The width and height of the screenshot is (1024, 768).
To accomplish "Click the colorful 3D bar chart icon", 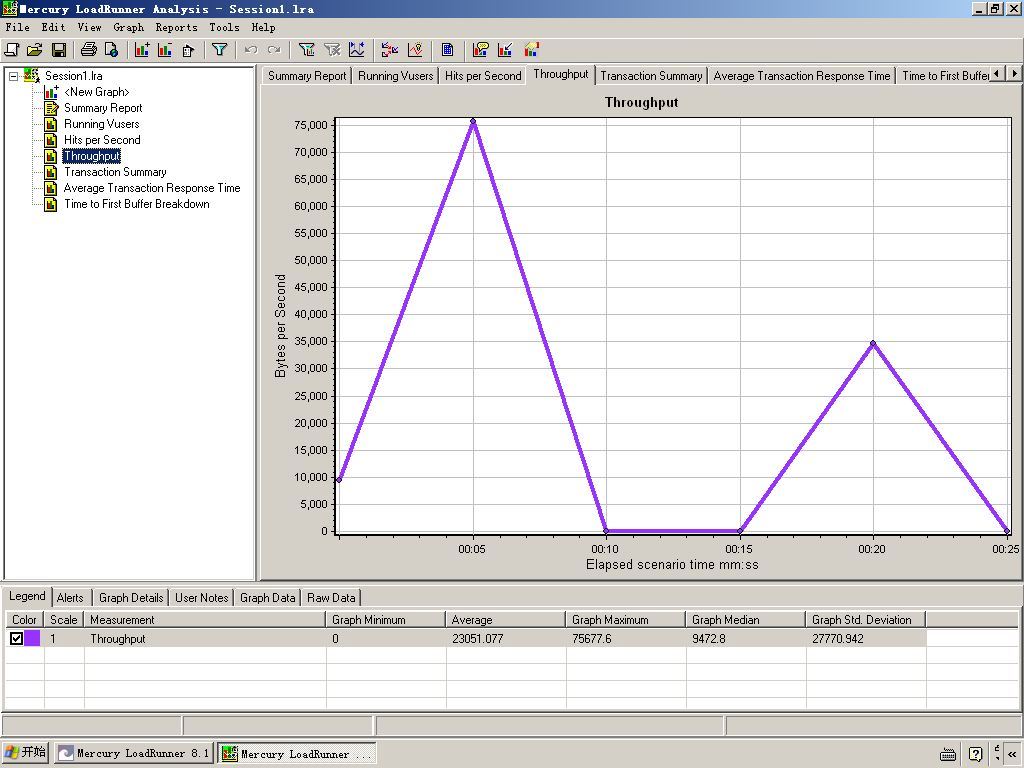I will pos(532,50).
